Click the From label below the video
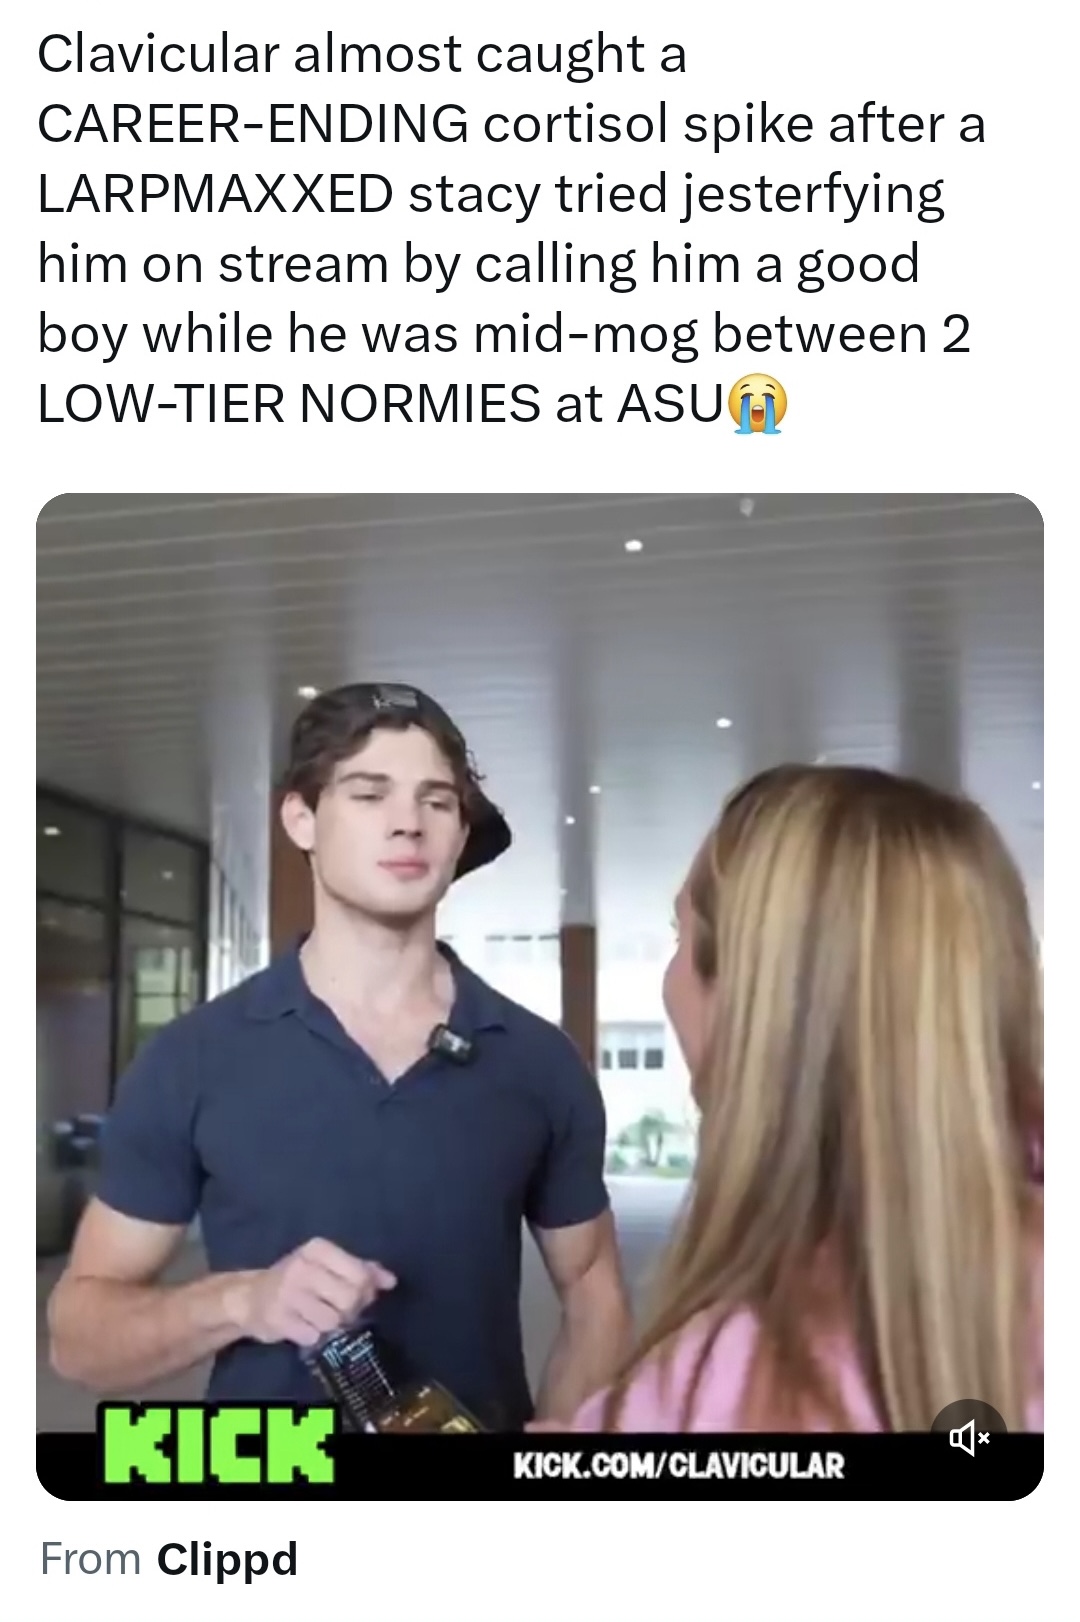The width and height of the screenshot is (1080, 1622). click(91, 1559)
